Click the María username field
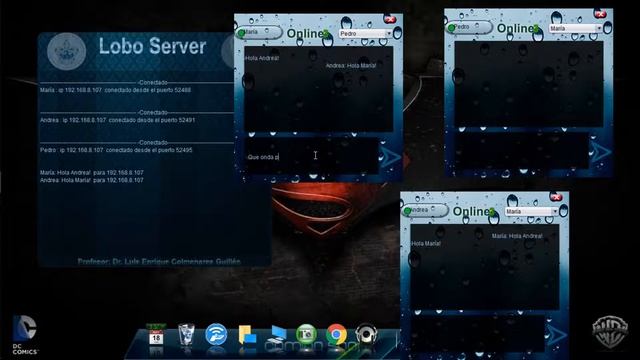Image resolution: width=640 pixels, height=360 pixels. click(260, 32)
